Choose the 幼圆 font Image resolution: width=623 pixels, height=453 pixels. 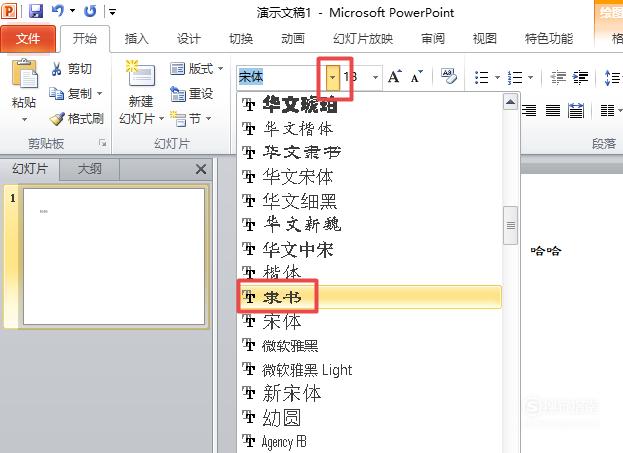click(370, 418)
